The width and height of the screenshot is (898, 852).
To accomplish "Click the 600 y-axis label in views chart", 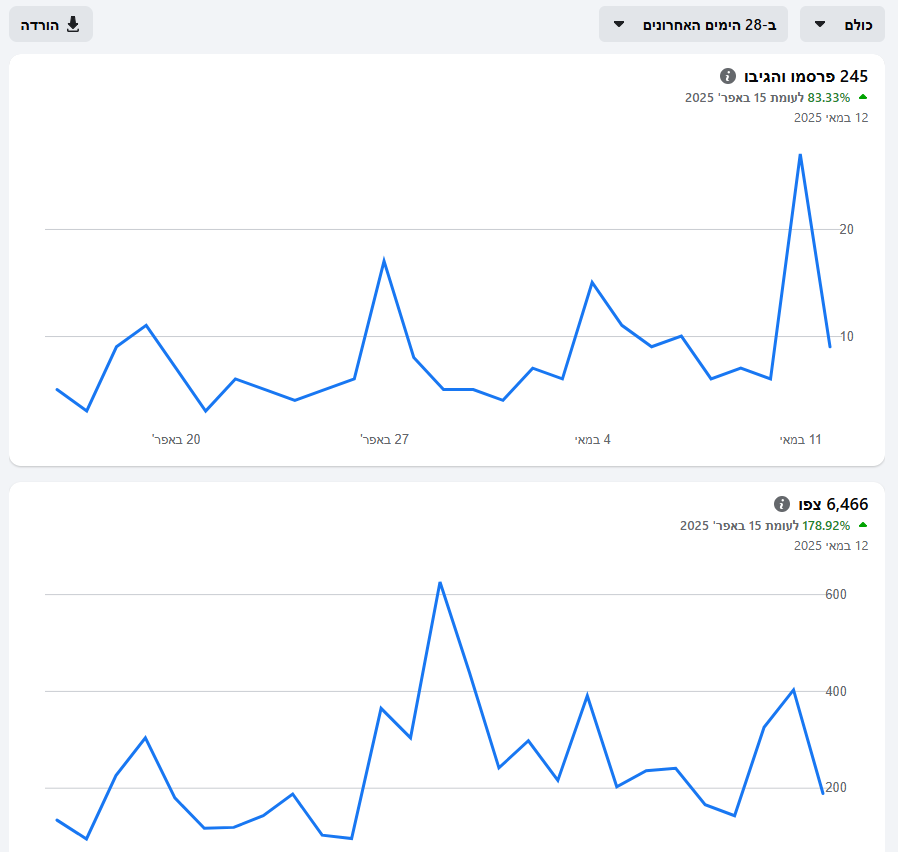I will 836,594.
